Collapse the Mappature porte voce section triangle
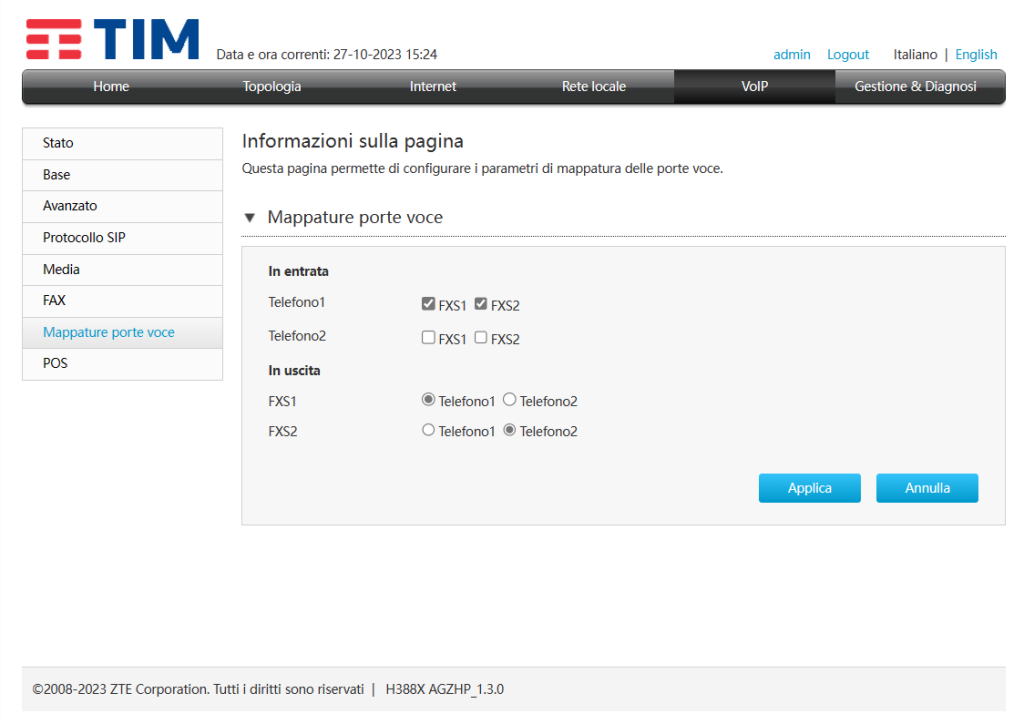The image size is (1024, 724). tap(249, 217)
